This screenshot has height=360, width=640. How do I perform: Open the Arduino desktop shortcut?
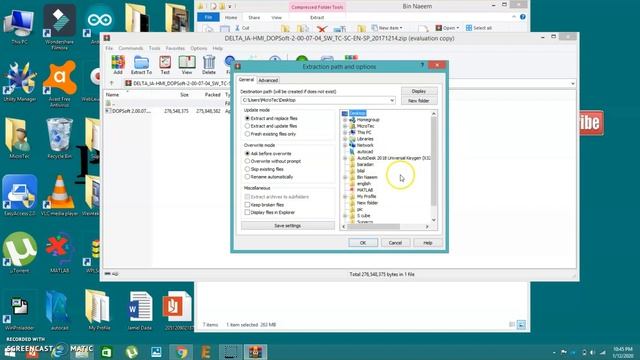click(99, 24)
